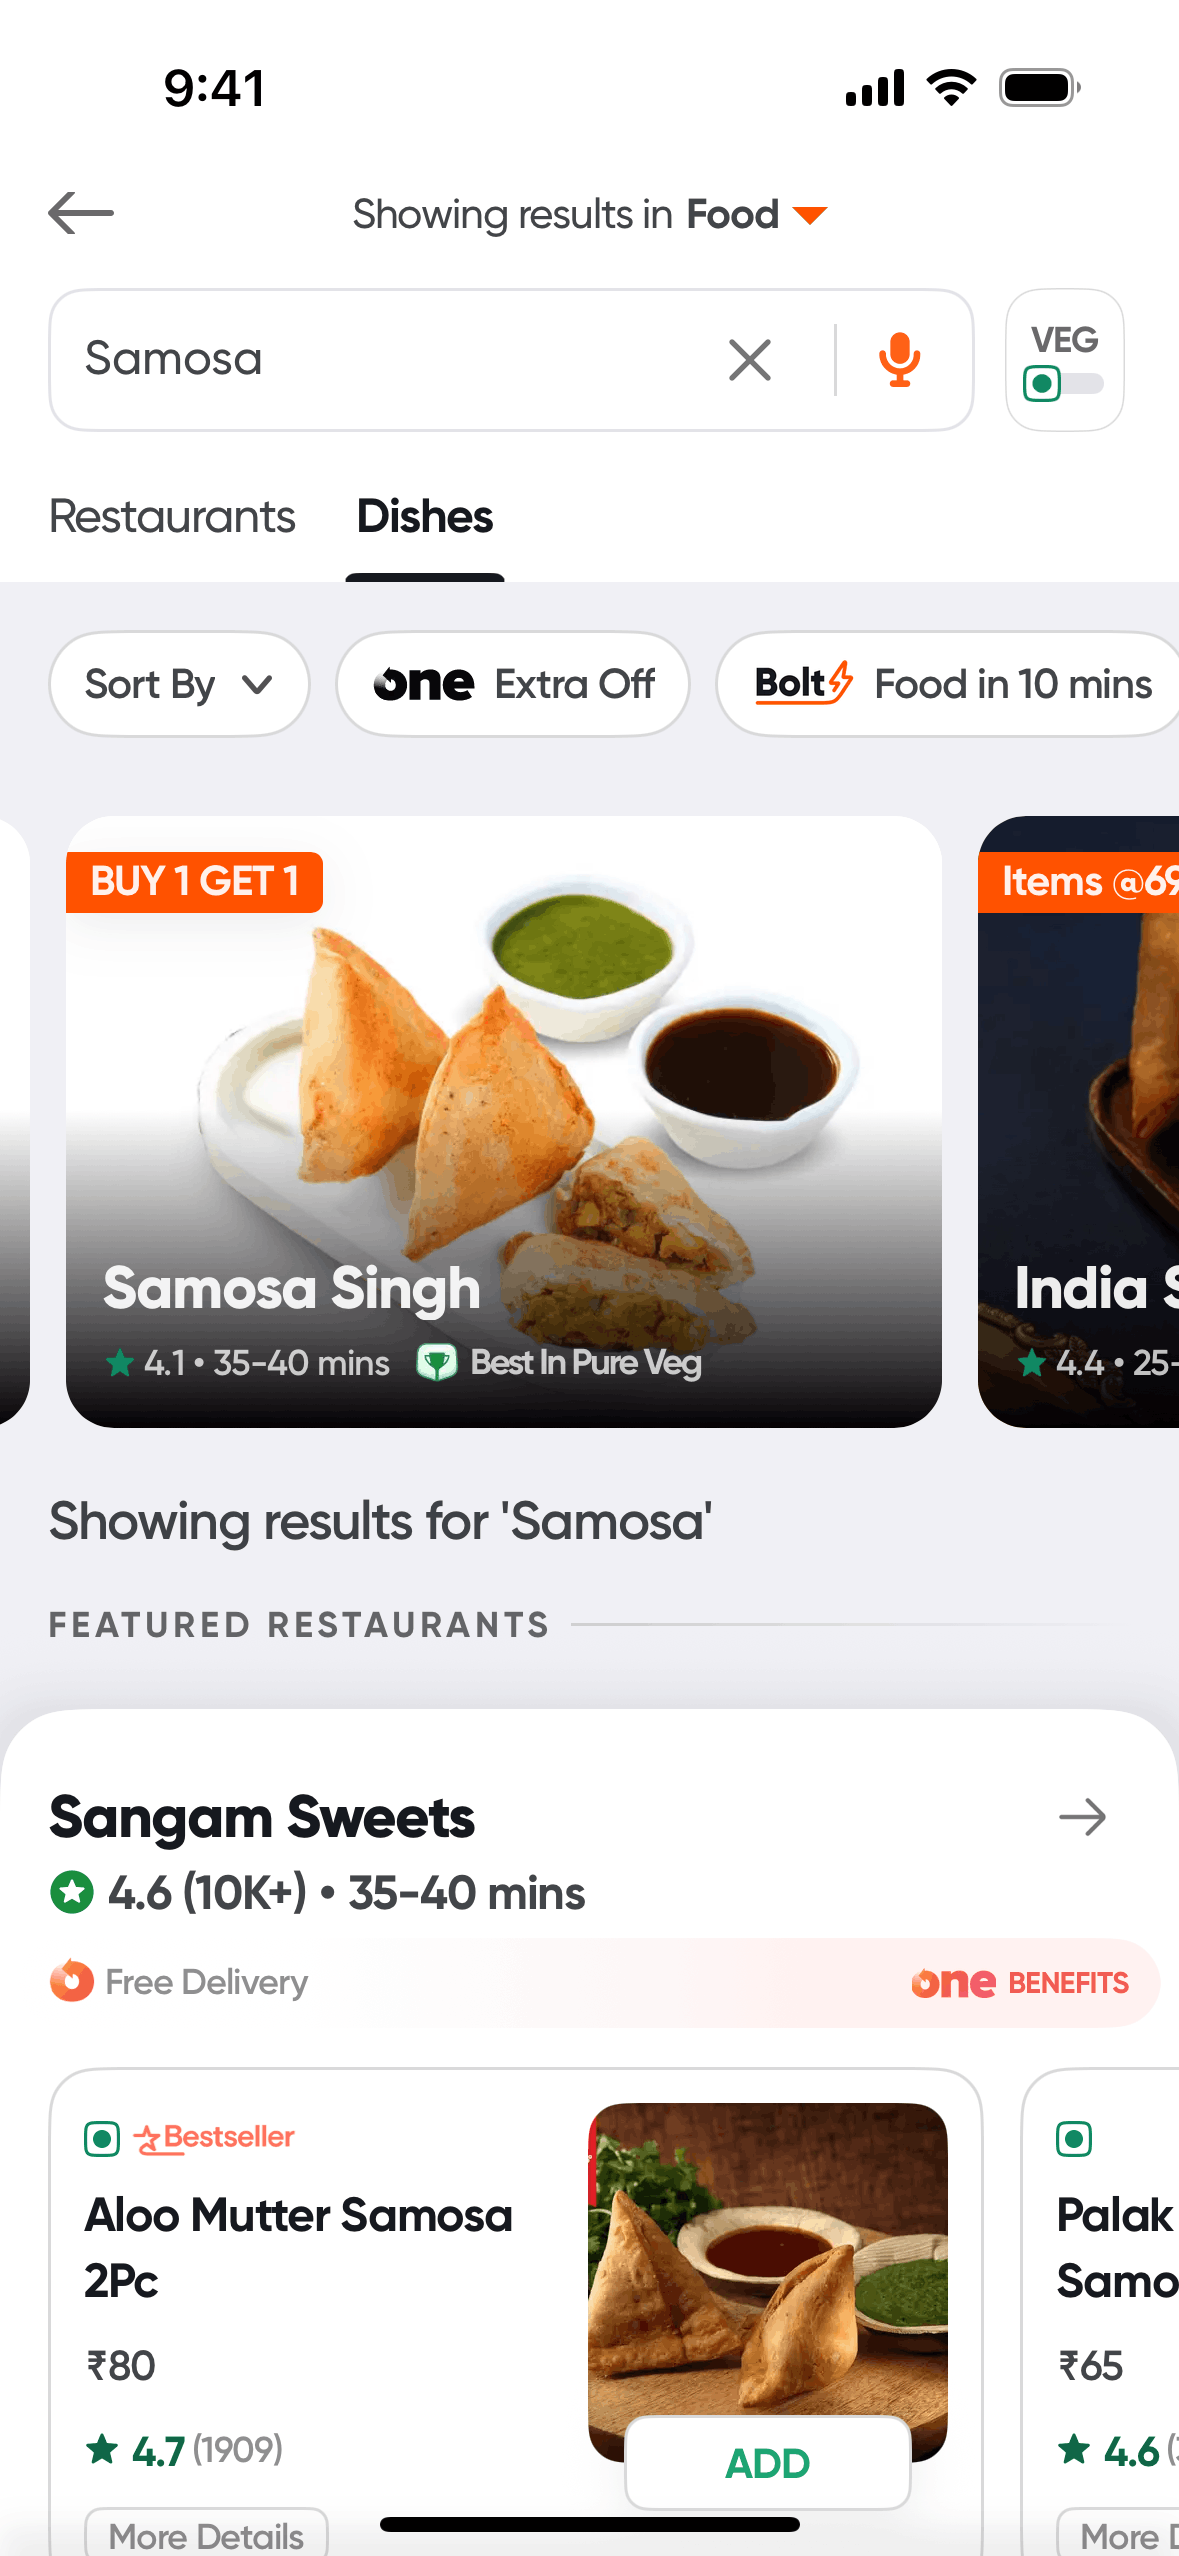1179x2556 pixels.
Task: Open More Details for Aloo Mutter Samosa
Action: (206, 2534)
